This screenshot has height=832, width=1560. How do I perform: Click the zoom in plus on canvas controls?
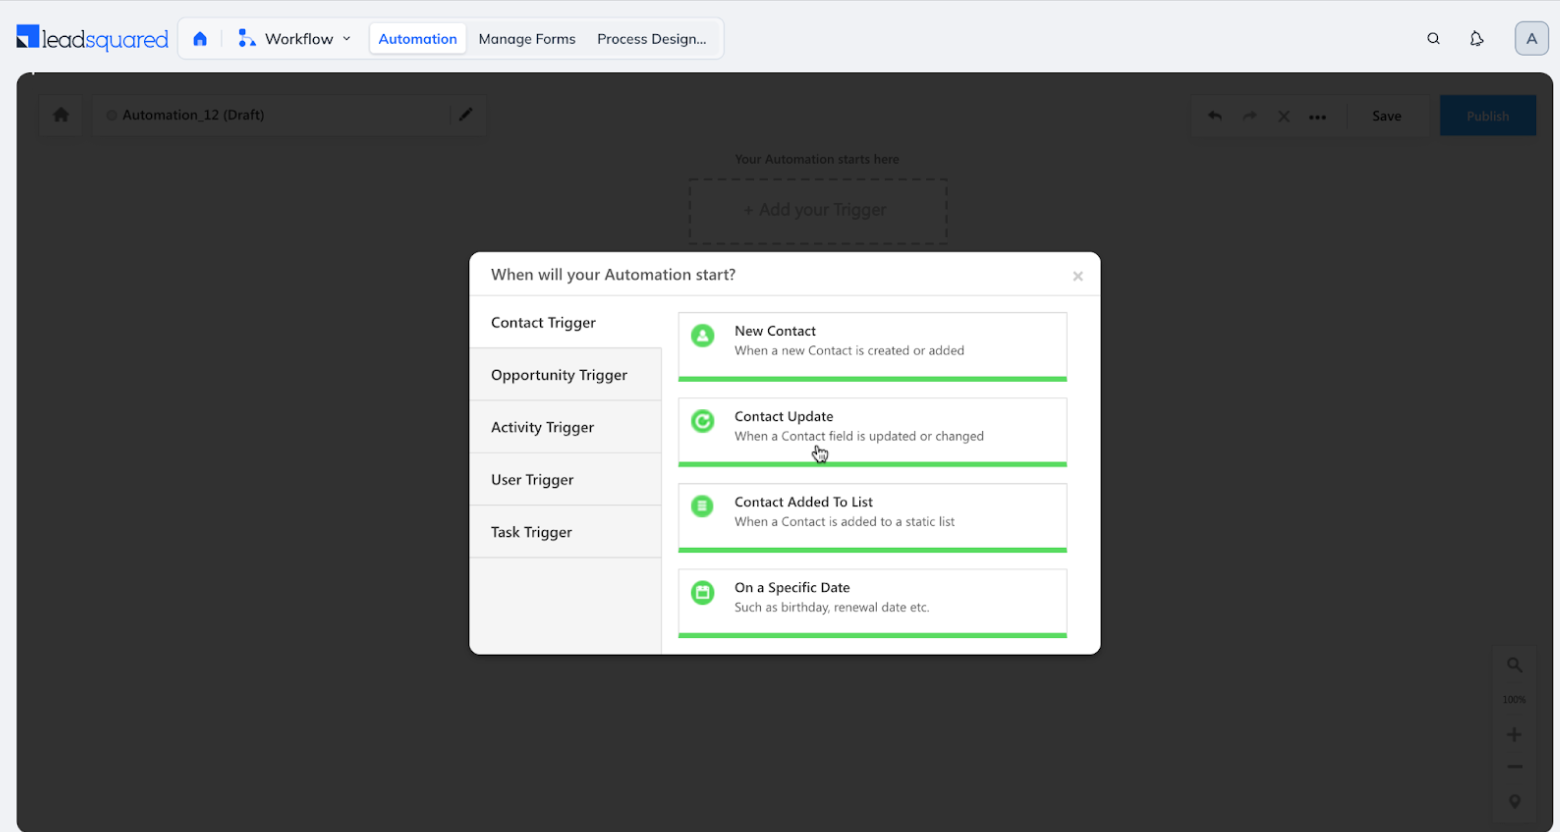pyautogui.click(x=1514, y=732)
